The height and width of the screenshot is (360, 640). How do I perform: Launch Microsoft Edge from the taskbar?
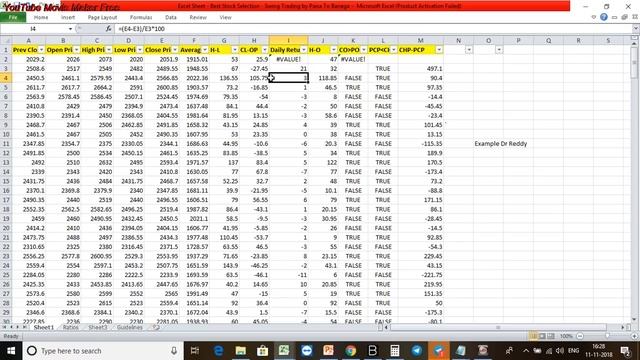(x=218, y=351)
